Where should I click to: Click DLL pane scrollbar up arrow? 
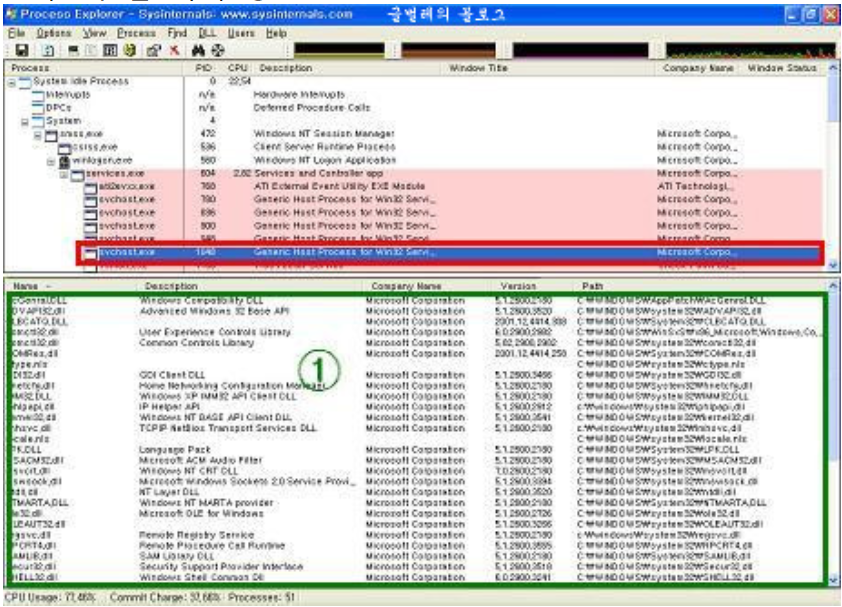(832, 286)
